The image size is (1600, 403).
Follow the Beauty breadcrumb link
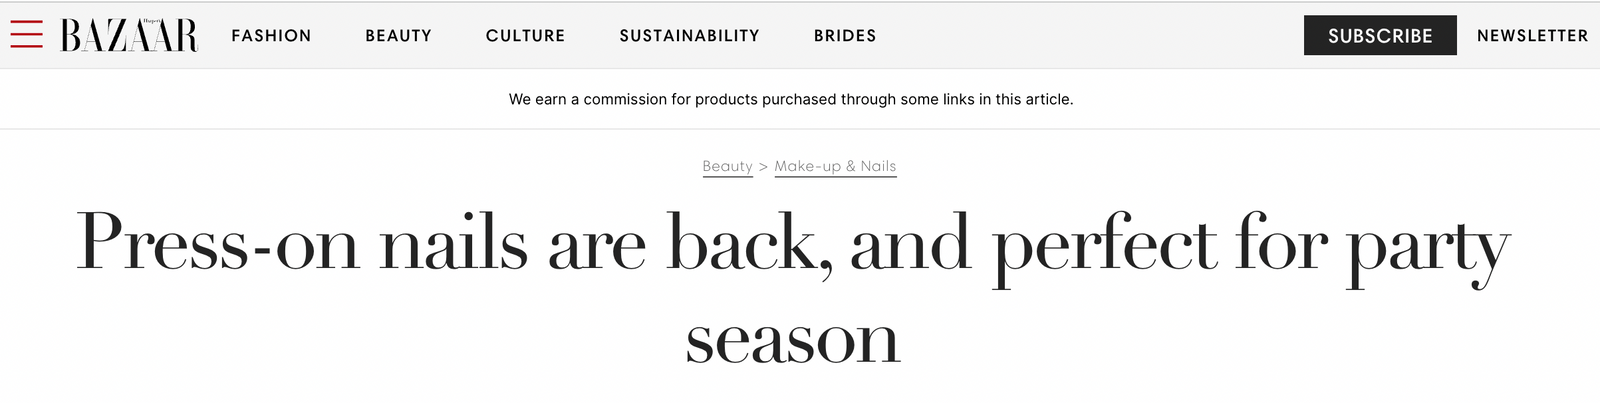point(727,166)
